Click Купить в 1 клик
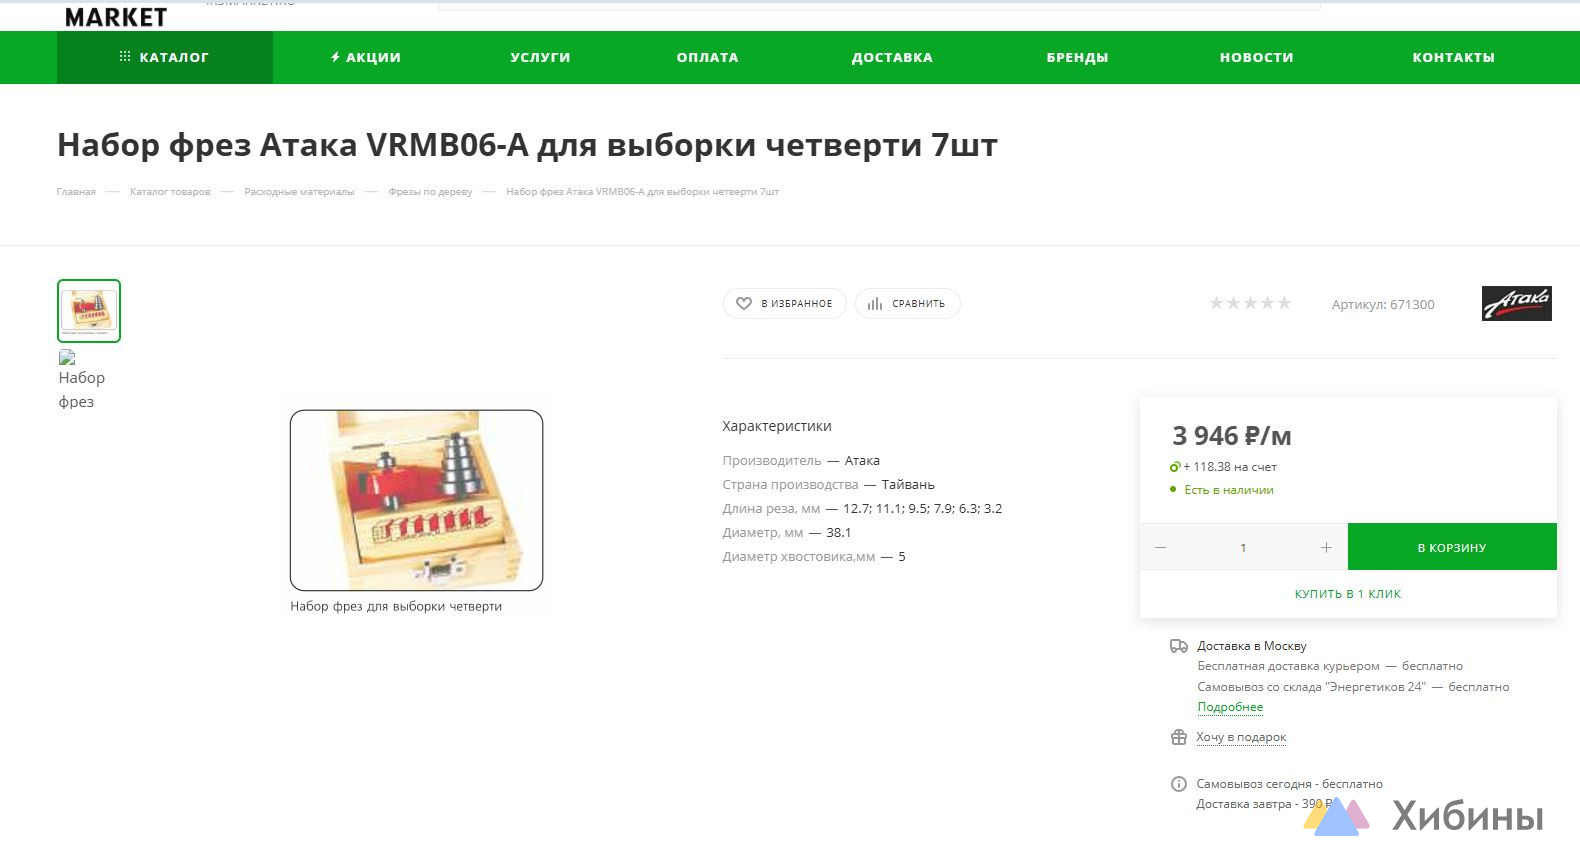1580x861 pixels. tap(1347, 594)
